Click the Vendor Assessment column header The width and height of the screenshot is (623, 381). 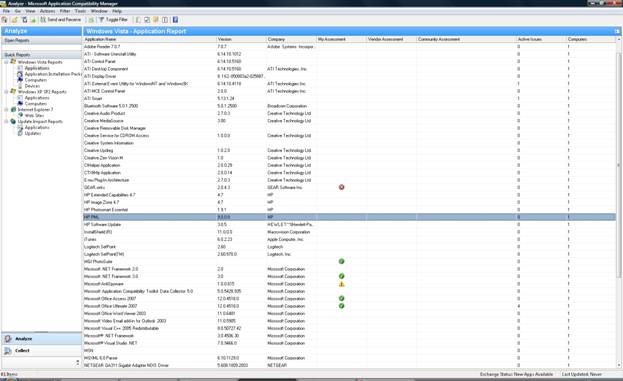click(391, 39)
